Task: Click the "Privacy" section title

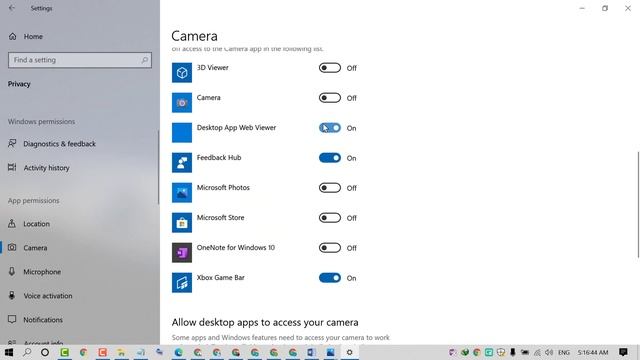Action: click(x=19, y=84)
